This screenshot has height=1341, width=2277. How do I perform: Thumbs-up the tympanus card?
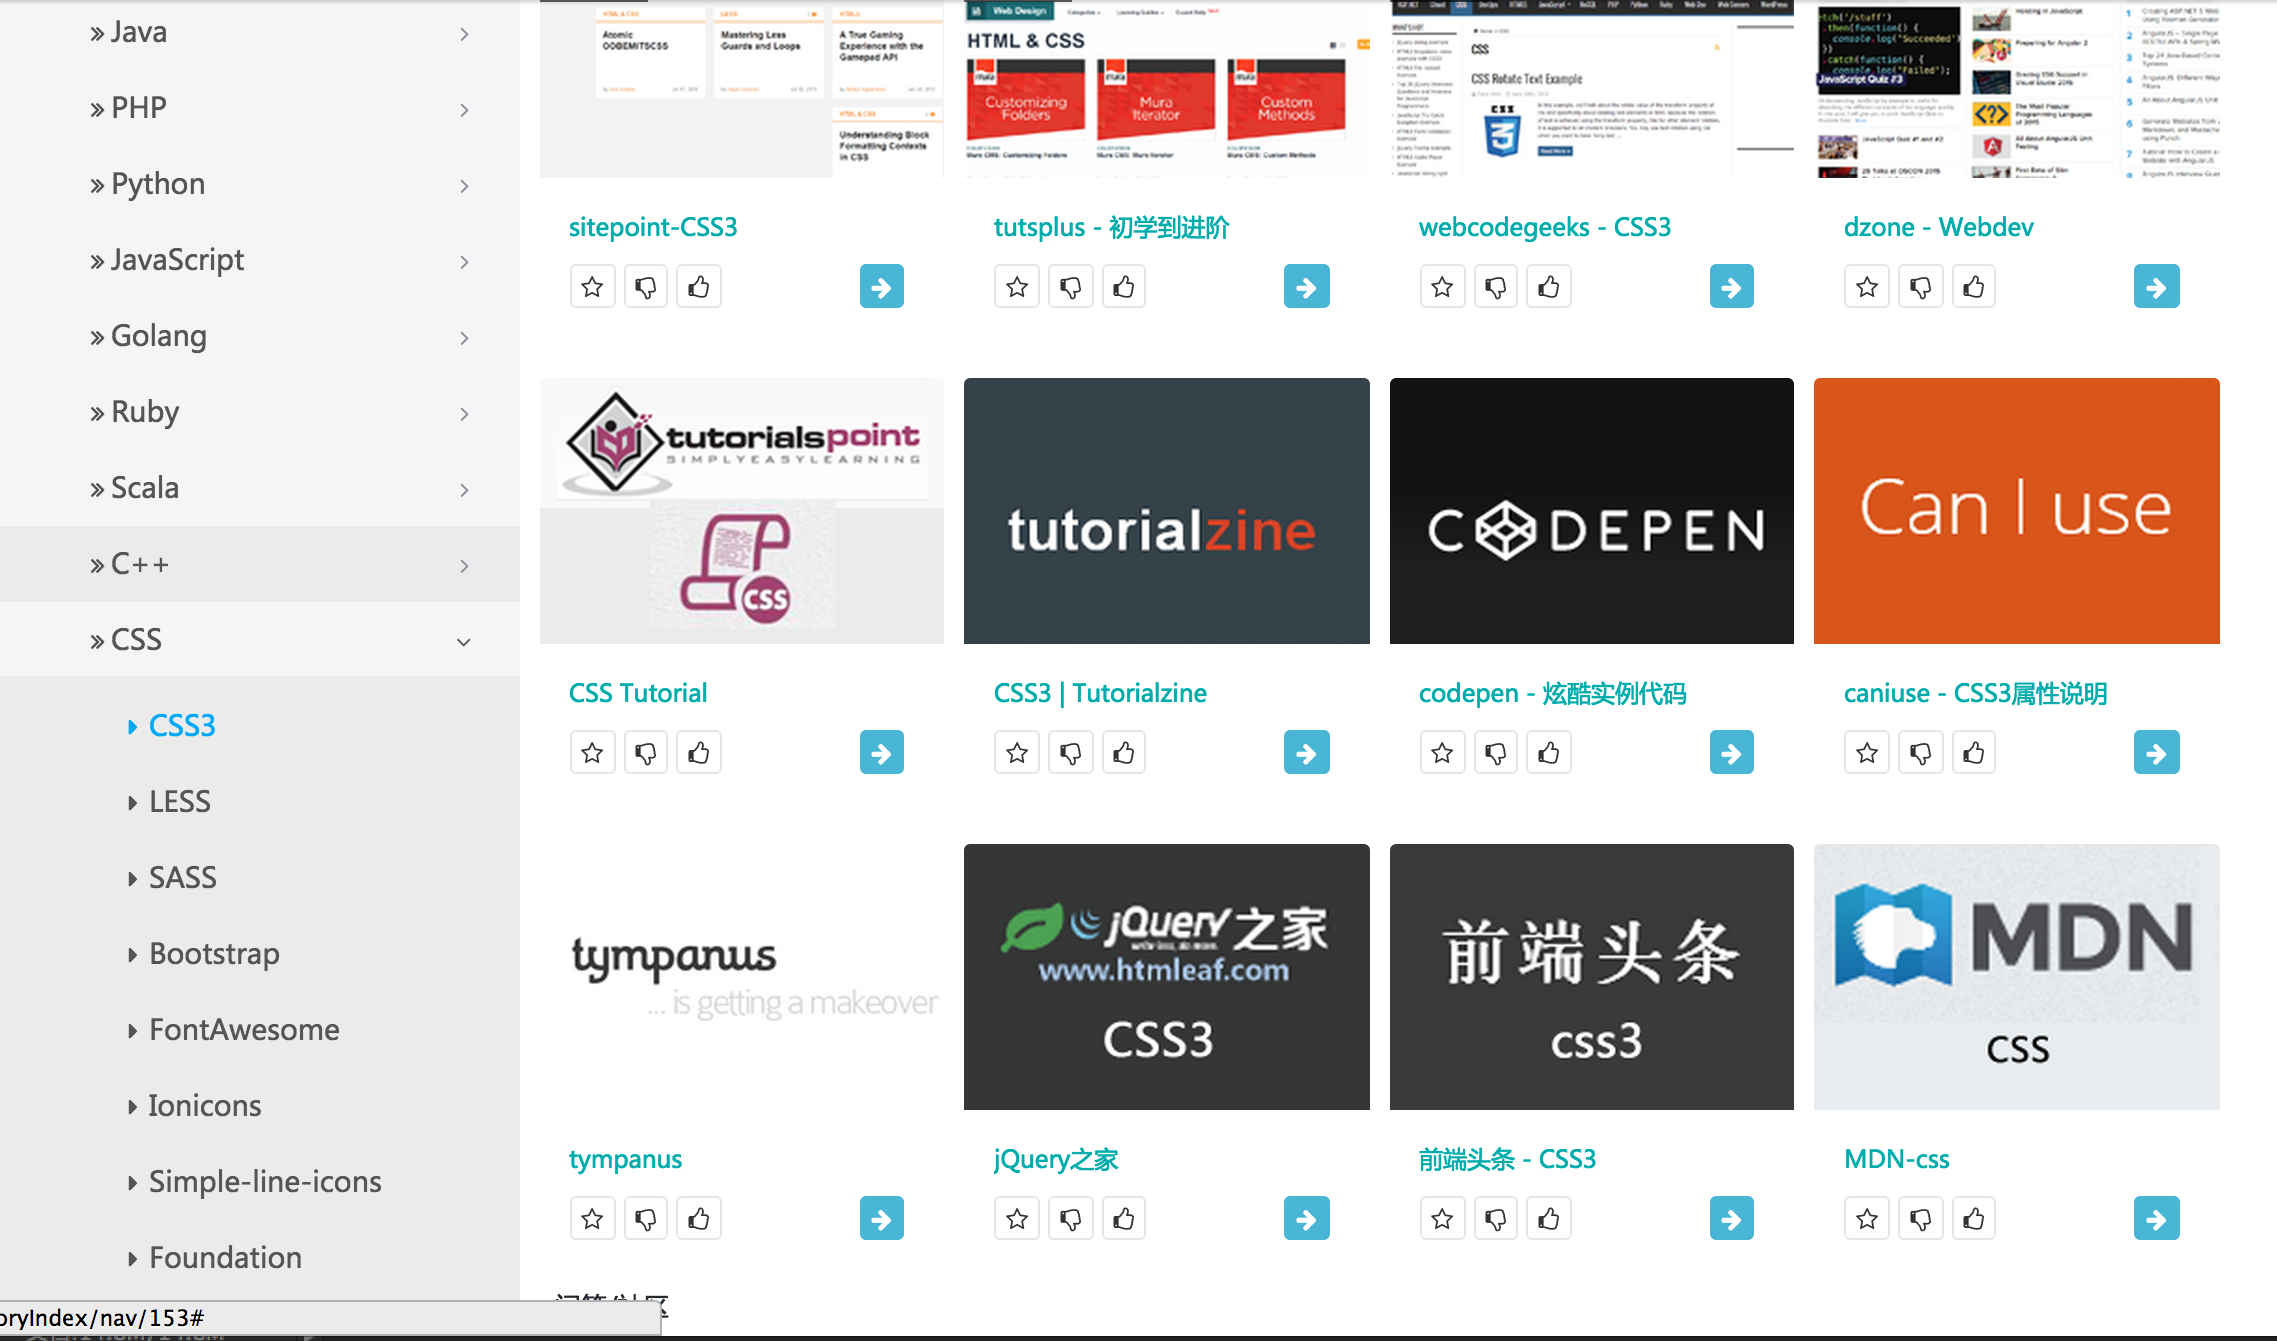[x=699, y=1219]
